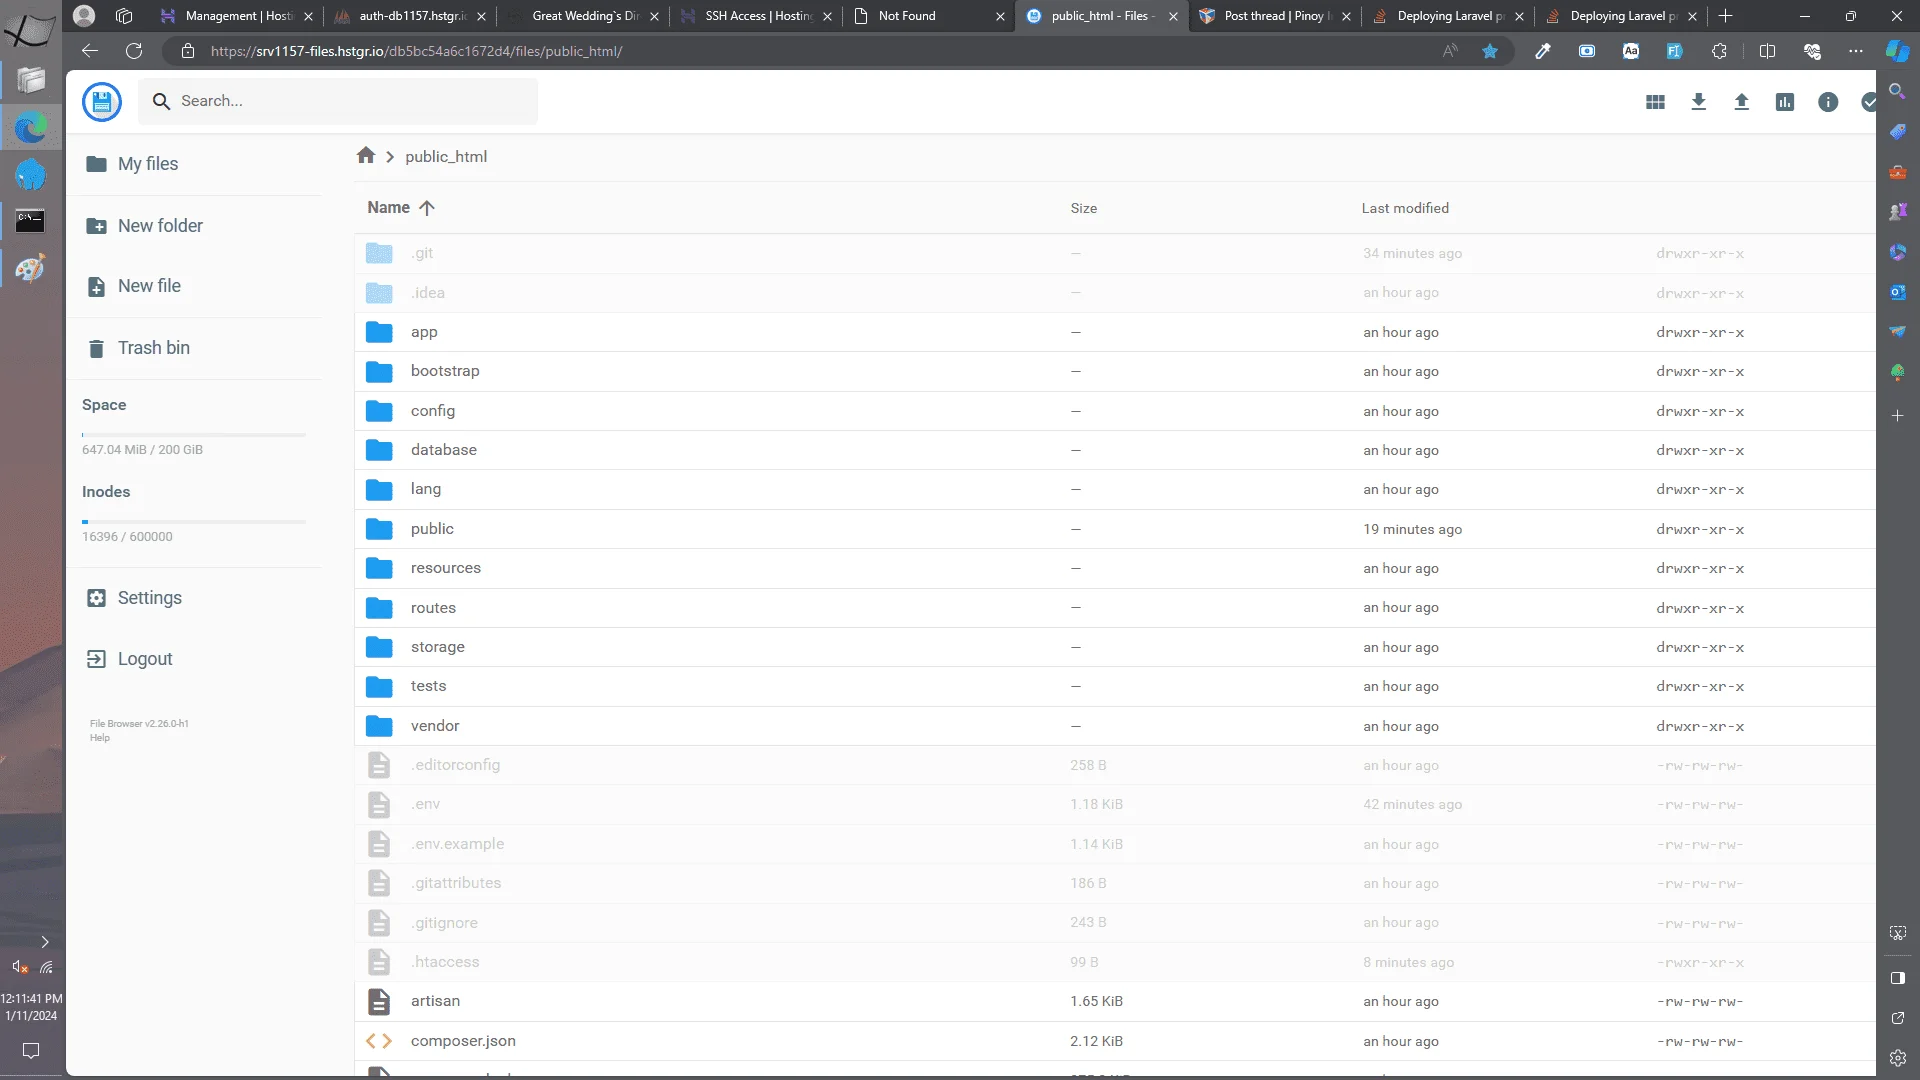The image size is (1920, 1080).
Task: Switch to the Post thread | Pinoy tab
Action: (x=1275, y=16)
